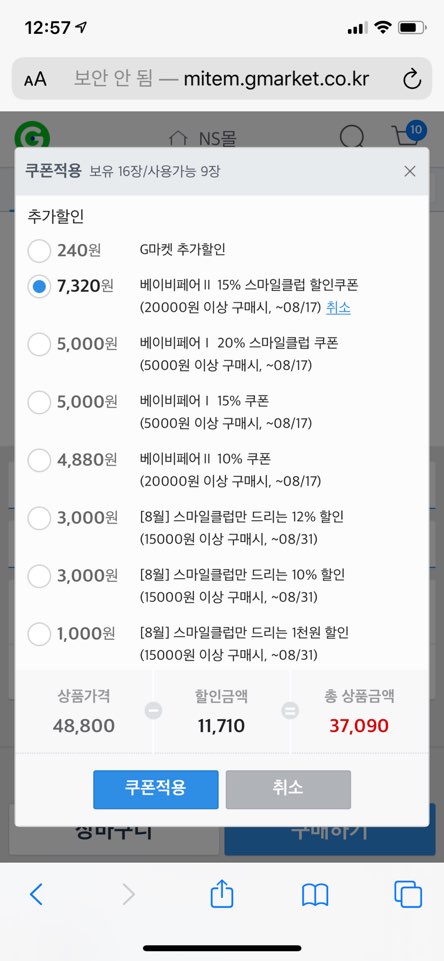Tap the mitem.gmarket.co.kr address bar
Screen dimensions: 444x961
pyautogui.click(x=222, y=79)
